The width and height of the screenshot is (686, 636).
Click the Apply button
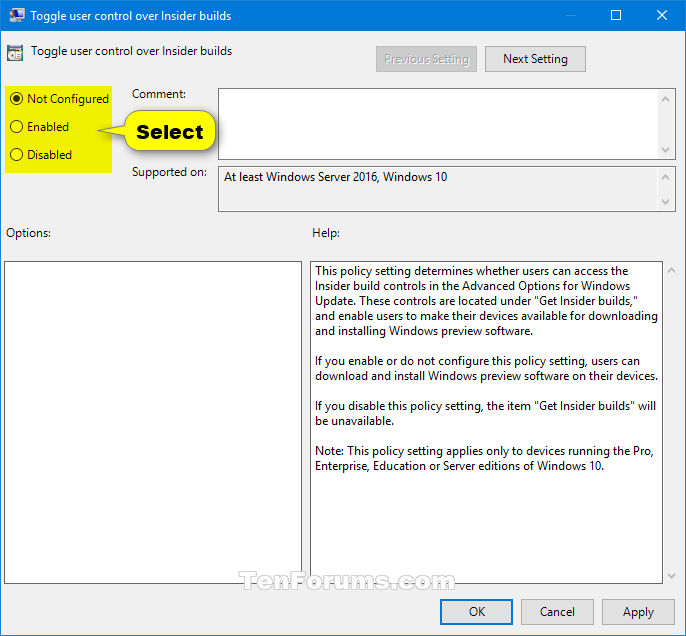click(638, 612)
